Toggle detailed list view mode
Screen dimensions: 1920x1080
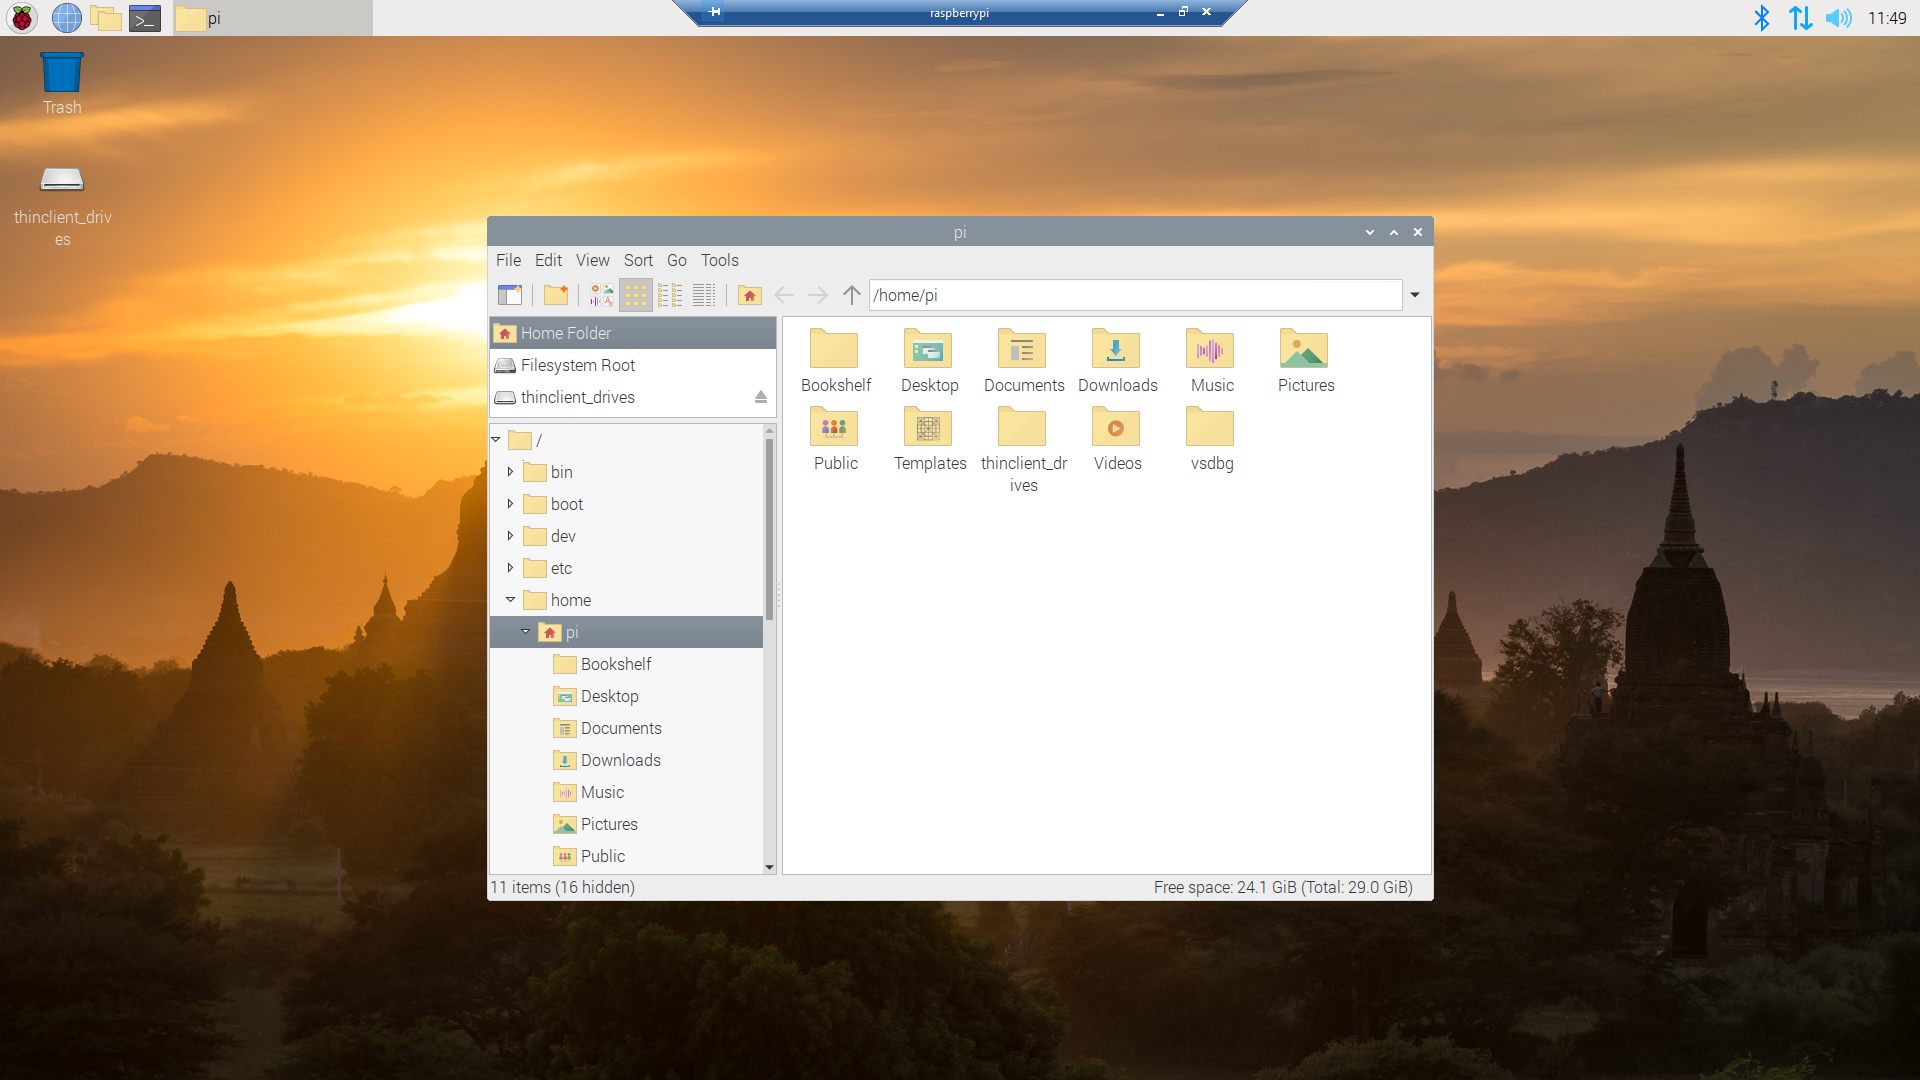tap(704, 295)
